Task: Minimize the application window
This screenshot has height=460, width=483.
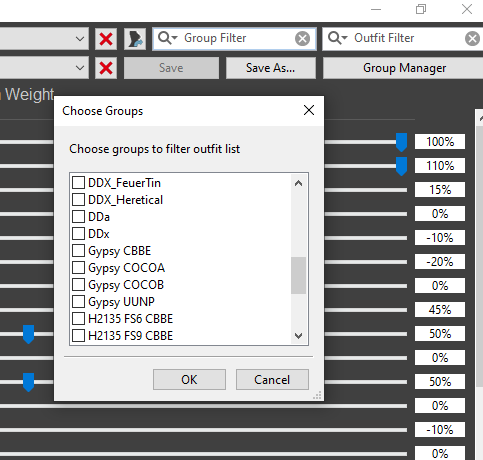Action: [376, 9]
